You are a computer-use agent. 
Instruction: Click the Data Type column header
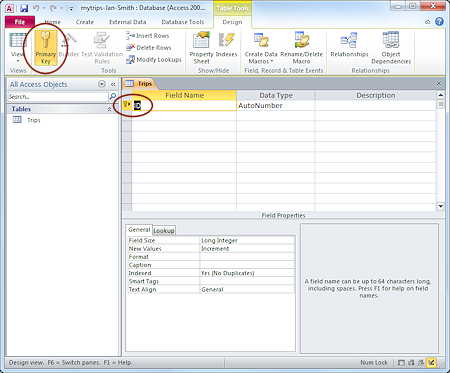pos(276,95)
